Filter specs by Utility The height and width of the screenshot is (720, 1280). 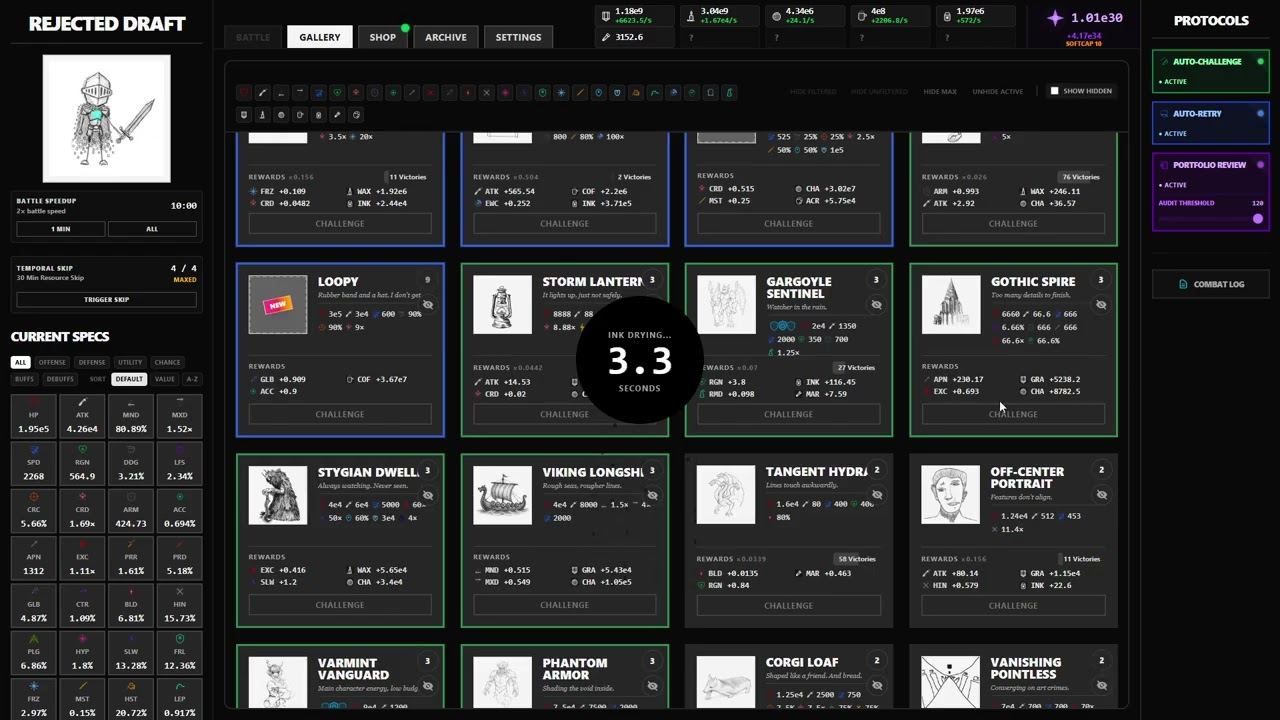(x=130, y=362)
